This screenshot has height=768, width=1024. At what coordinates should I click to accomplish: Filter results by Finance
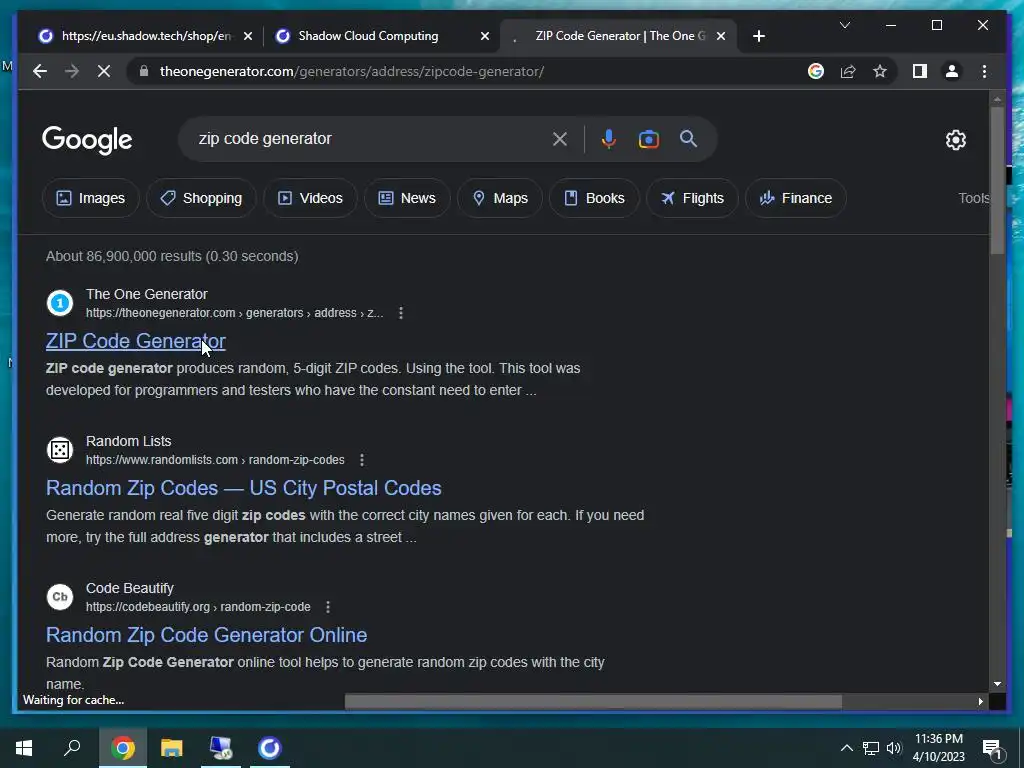pyautogui.click(x=795, y=198)
